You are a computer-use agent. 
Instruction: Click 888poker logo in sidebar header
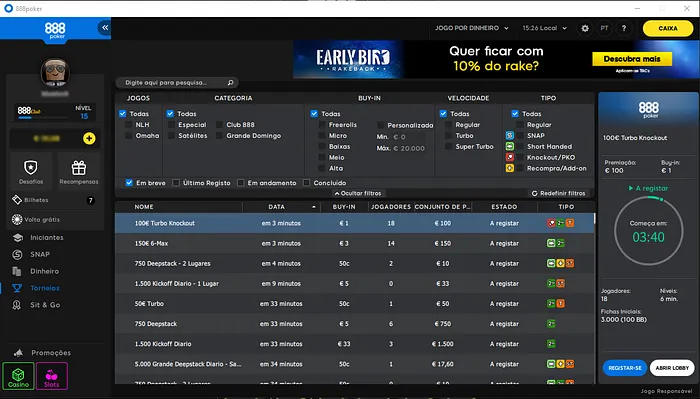[x=55, y=30]
